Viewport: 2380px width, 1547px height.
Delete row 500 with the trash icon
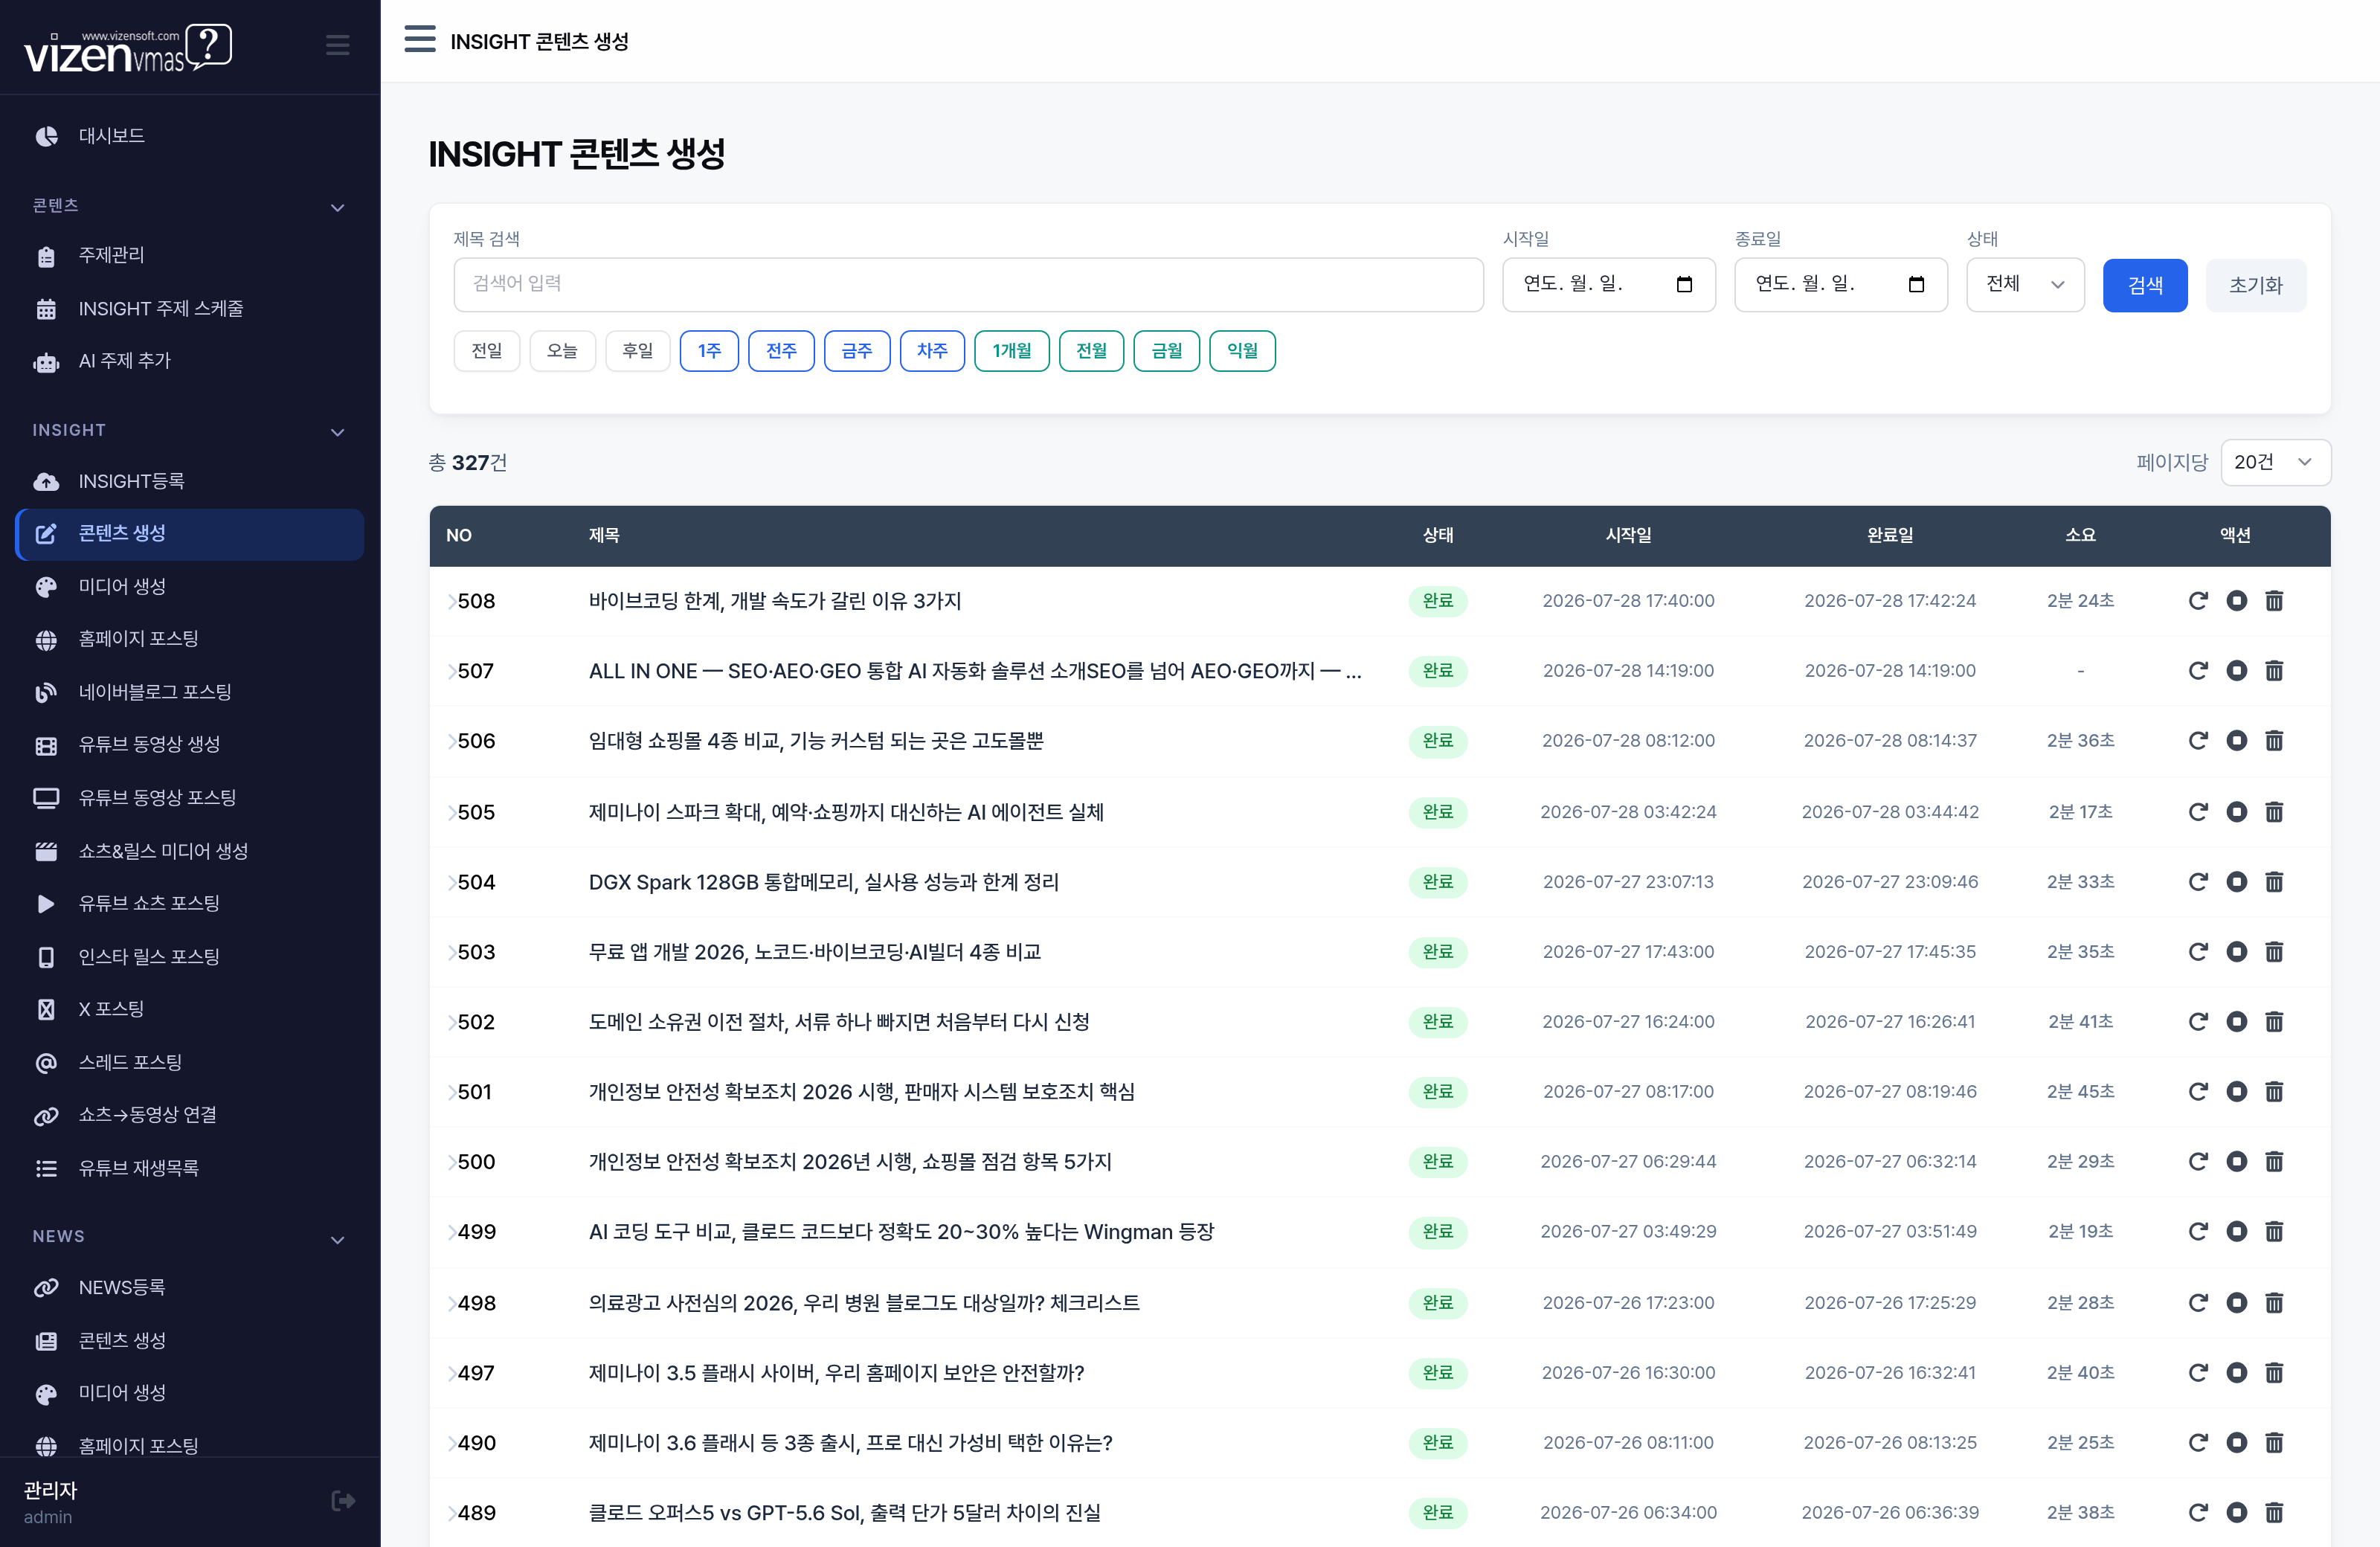(x=2274, y=1162)
